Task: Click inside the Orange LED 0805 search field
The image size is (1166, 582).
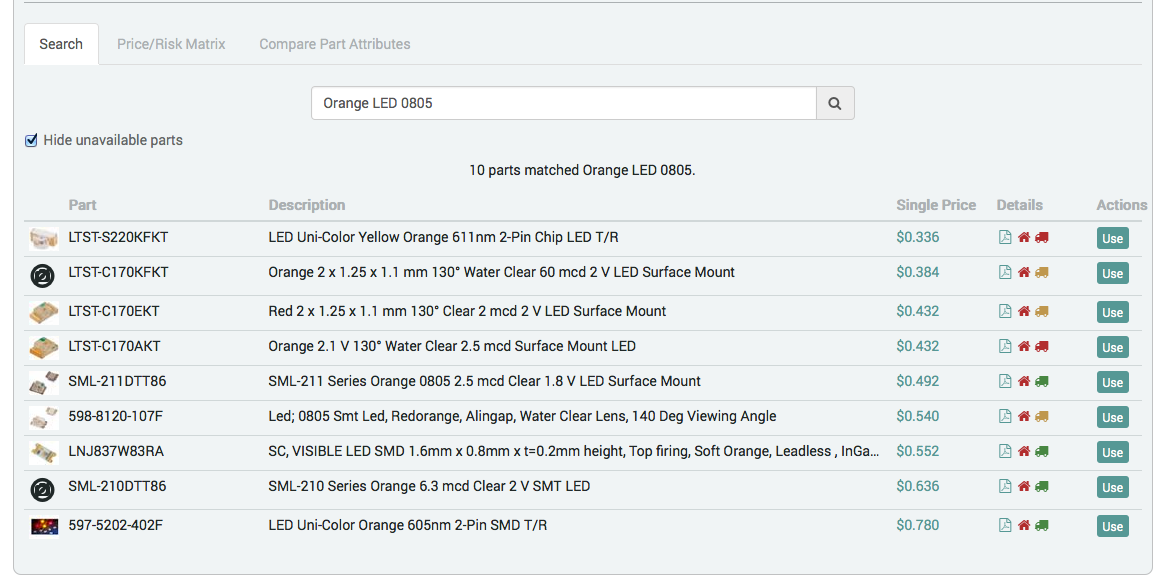Action: [565, 102]
